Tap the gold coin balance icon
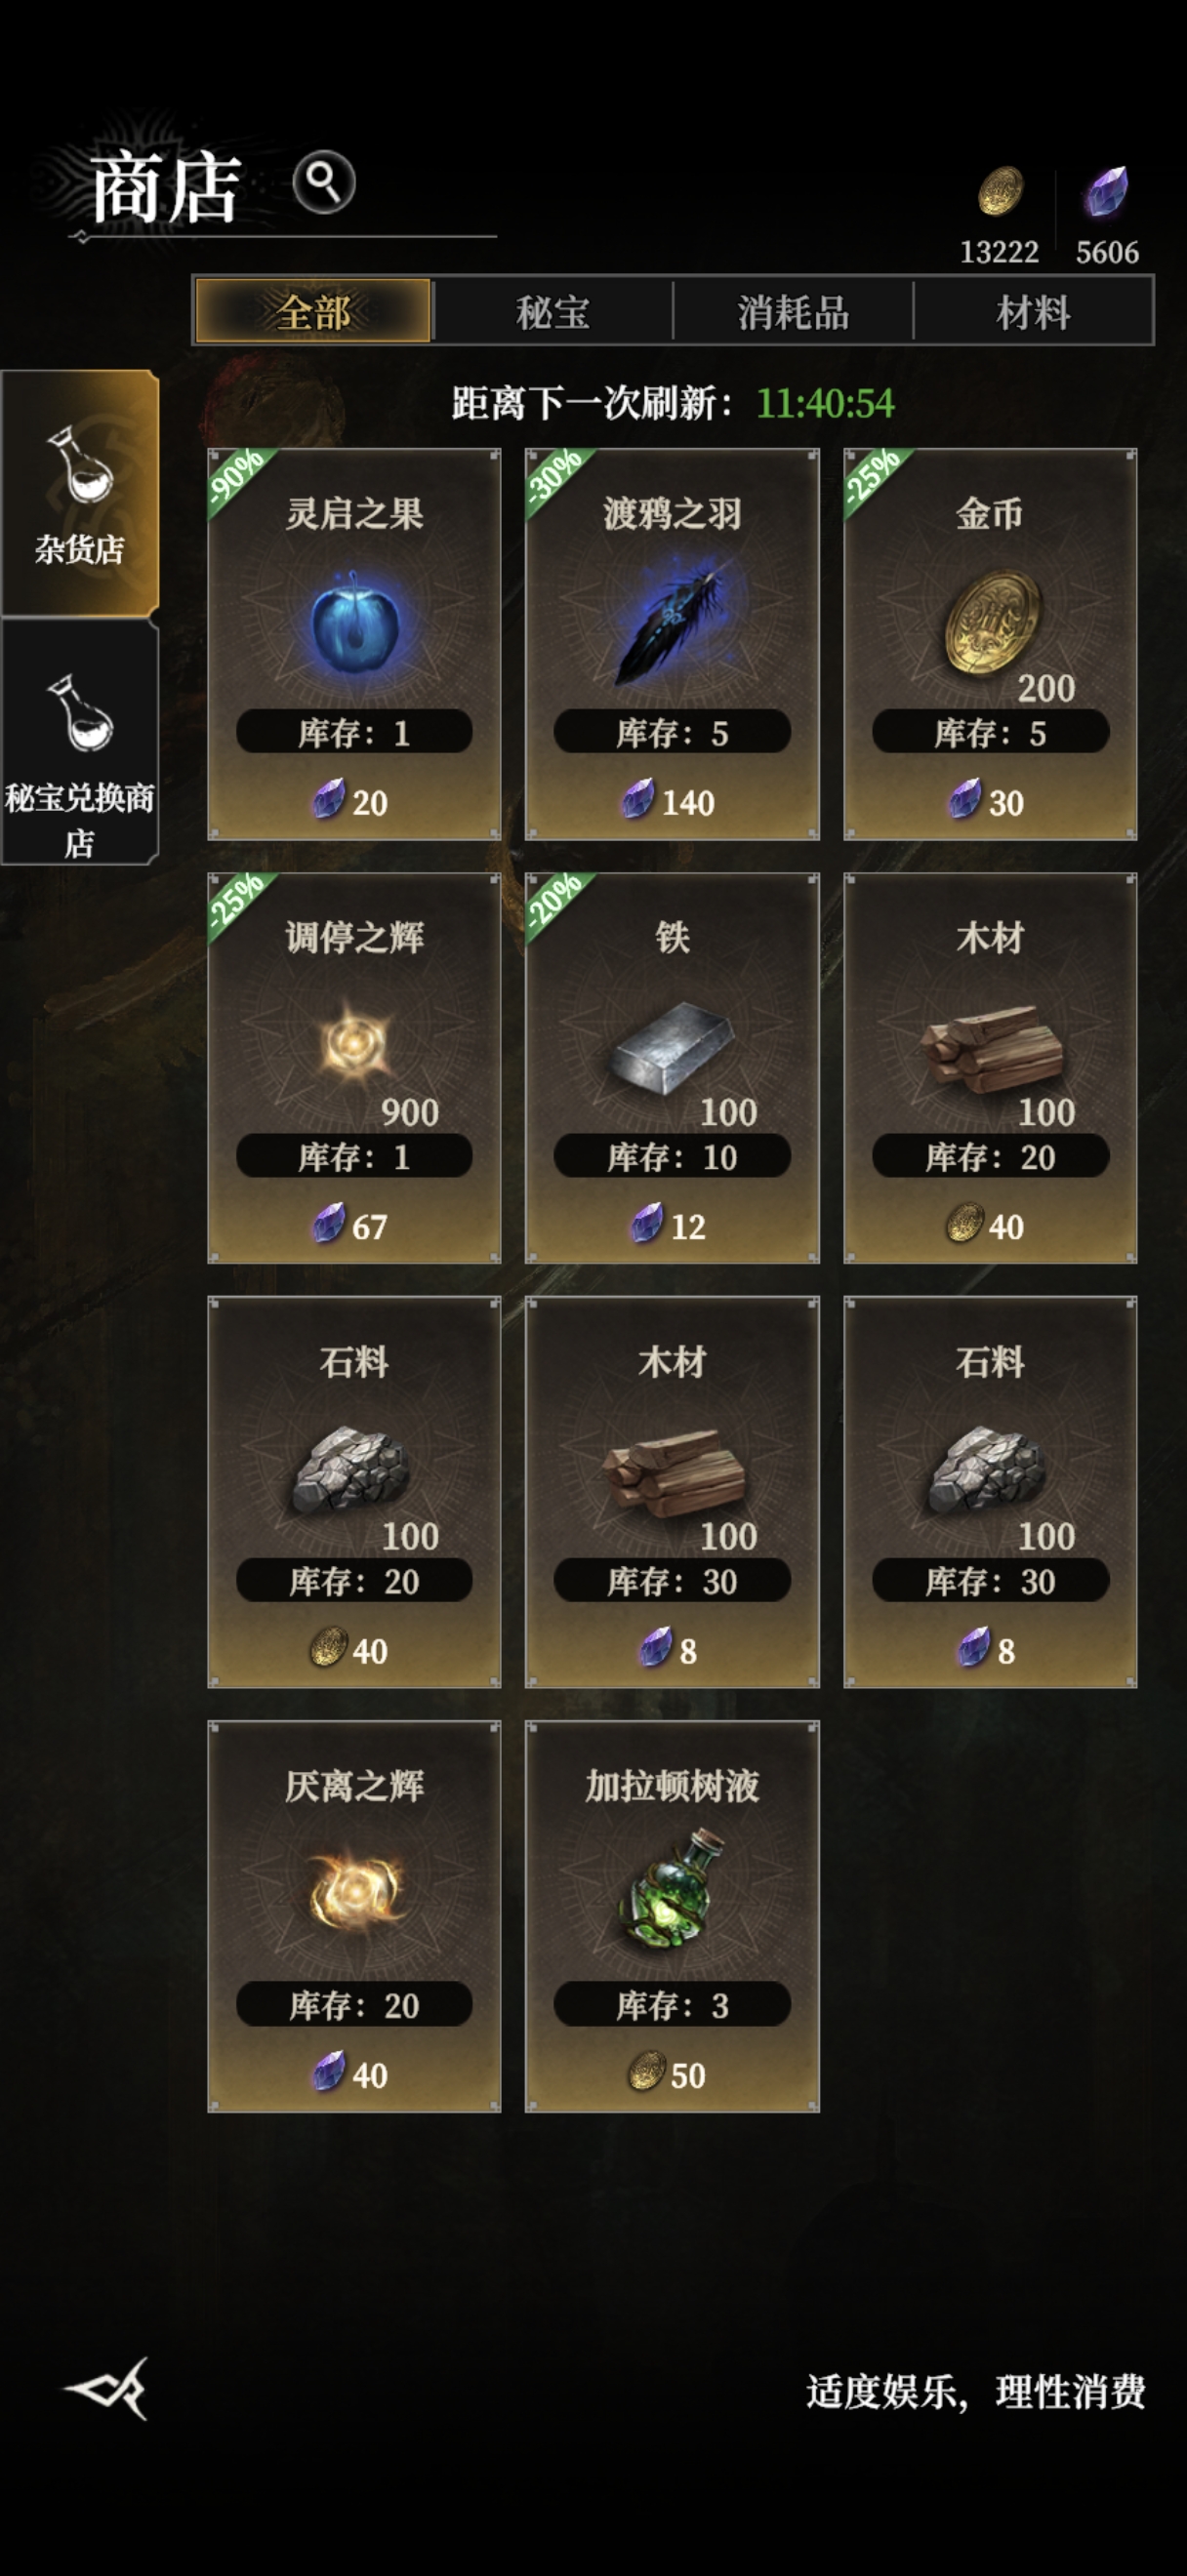This screenshot has width=1187, height=2576. click(x=1000, y=191)
